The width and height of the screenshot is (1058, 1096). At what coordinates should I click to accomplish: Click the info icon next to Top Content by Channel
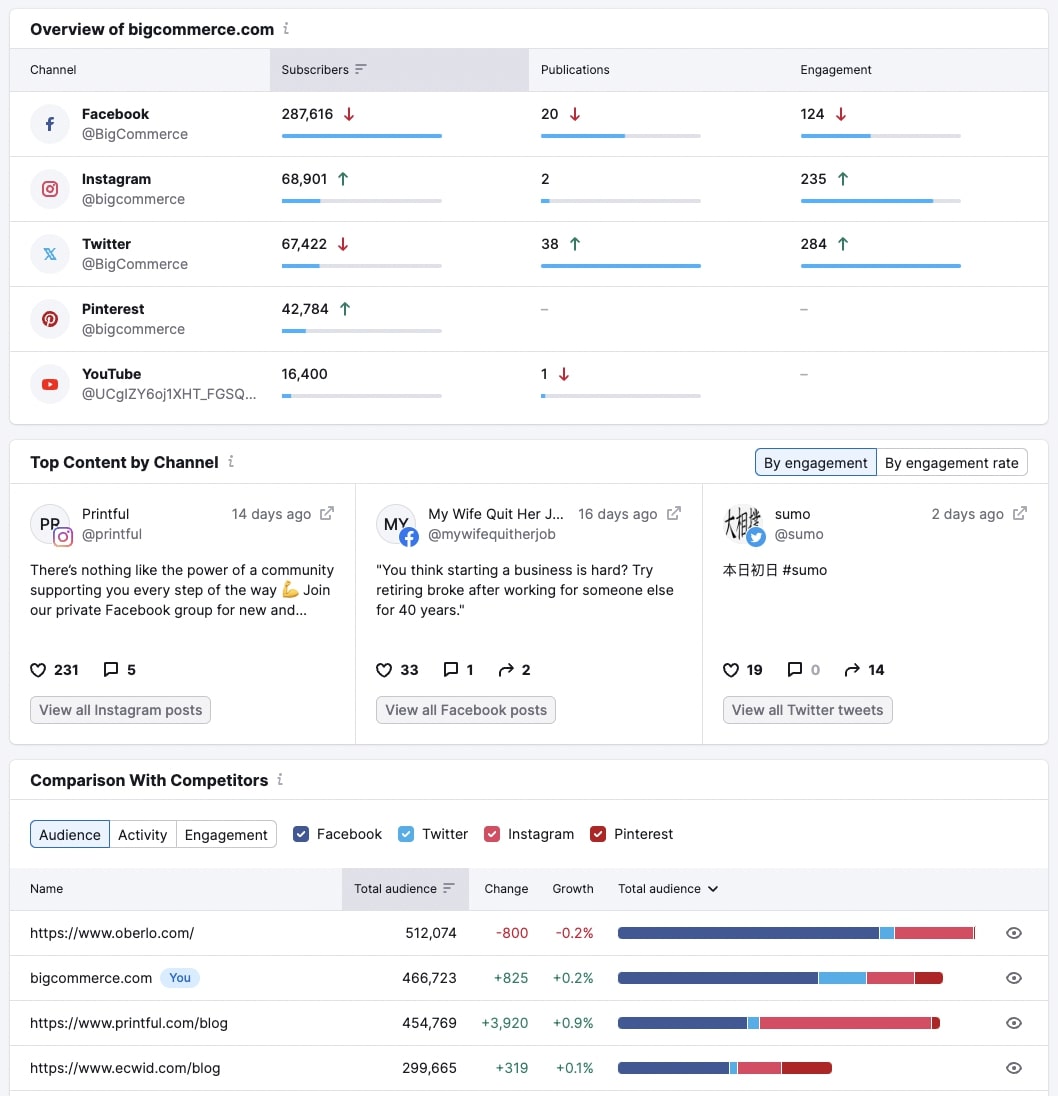(x=231, y=462)
